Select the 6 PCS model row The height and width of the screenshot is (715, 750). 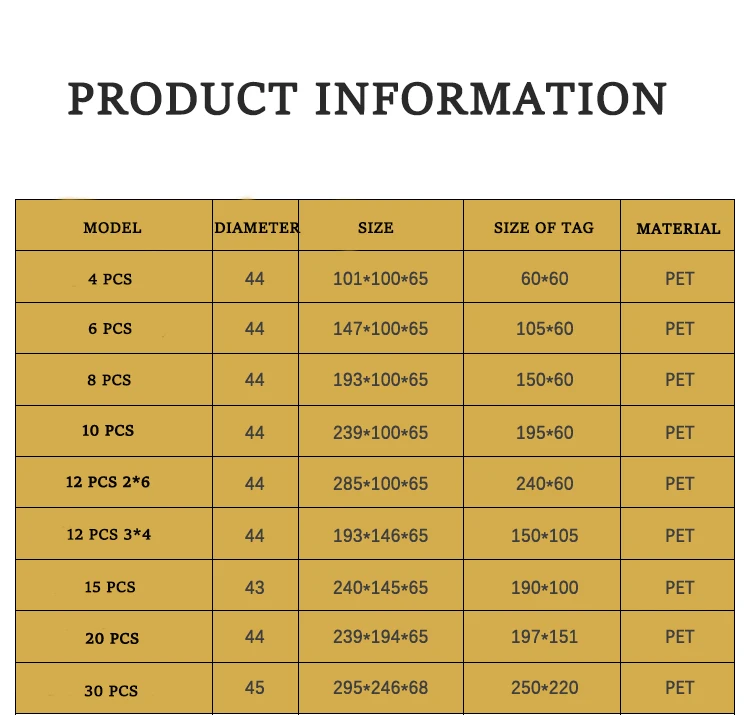110,329
